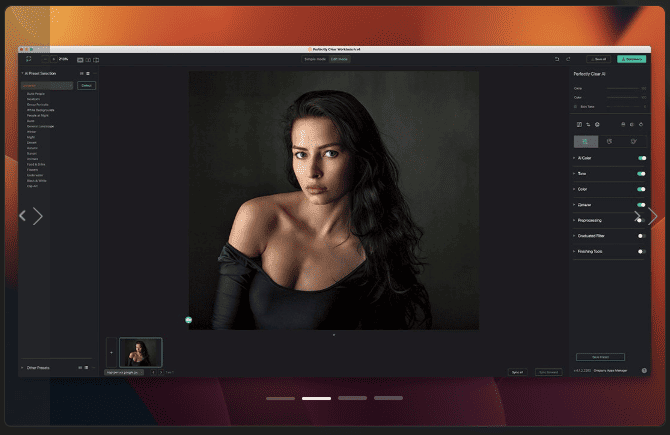670x435 pixels.
Task: Expand the Other Presets section
Action: 22,367
